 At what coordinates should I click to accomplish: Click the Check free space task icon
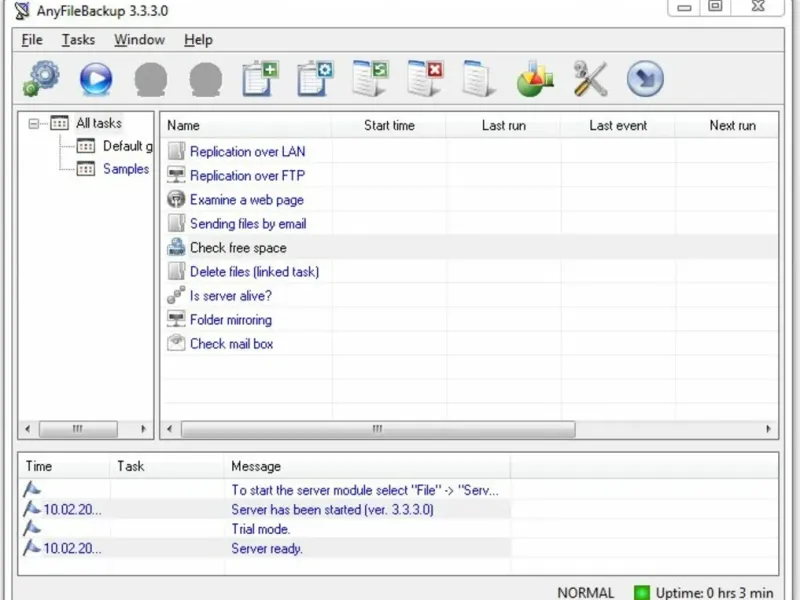tap(176, 247)
